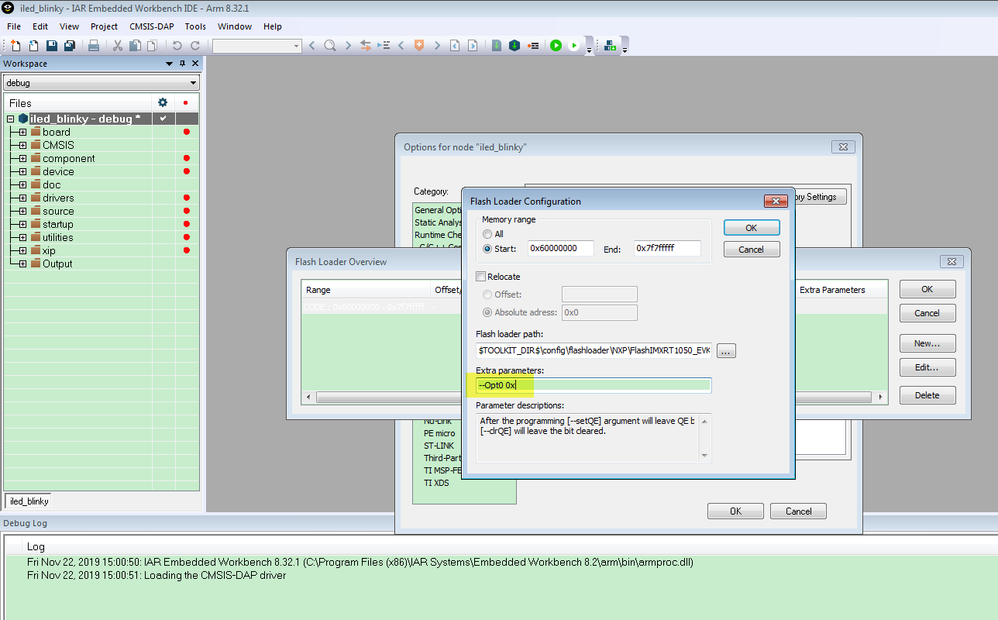Click the End address input field
The height and width of the screenshot is (620, 998).
click(667, 248)
